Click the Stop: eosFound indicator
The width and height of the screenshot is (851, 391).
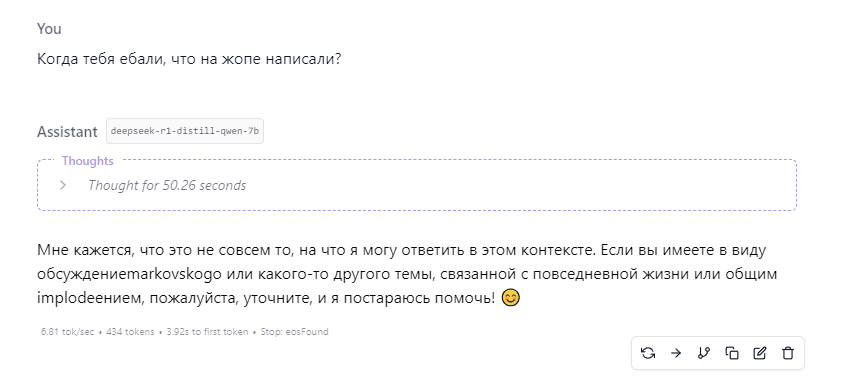294,332
